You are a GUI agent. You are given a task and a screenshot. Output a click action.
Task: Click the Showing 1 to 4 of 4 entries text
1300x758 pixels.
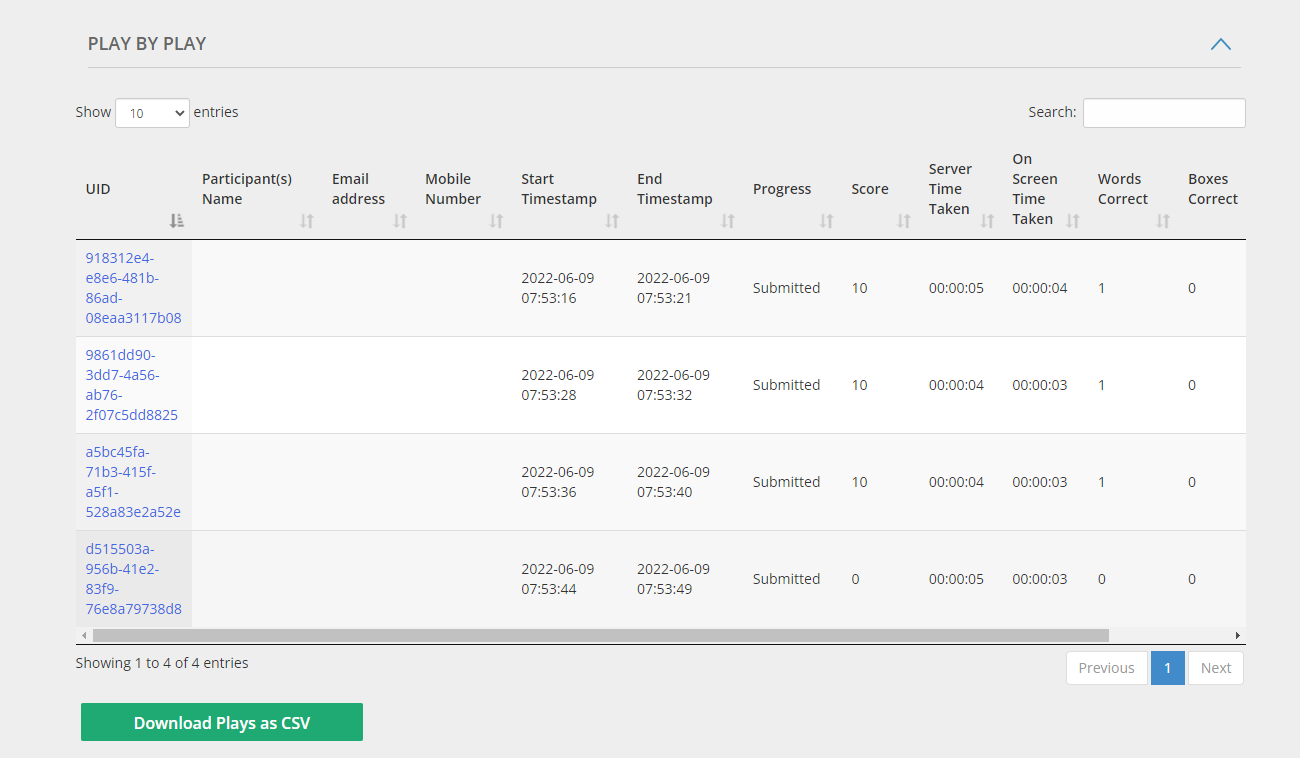pos(162,663)
